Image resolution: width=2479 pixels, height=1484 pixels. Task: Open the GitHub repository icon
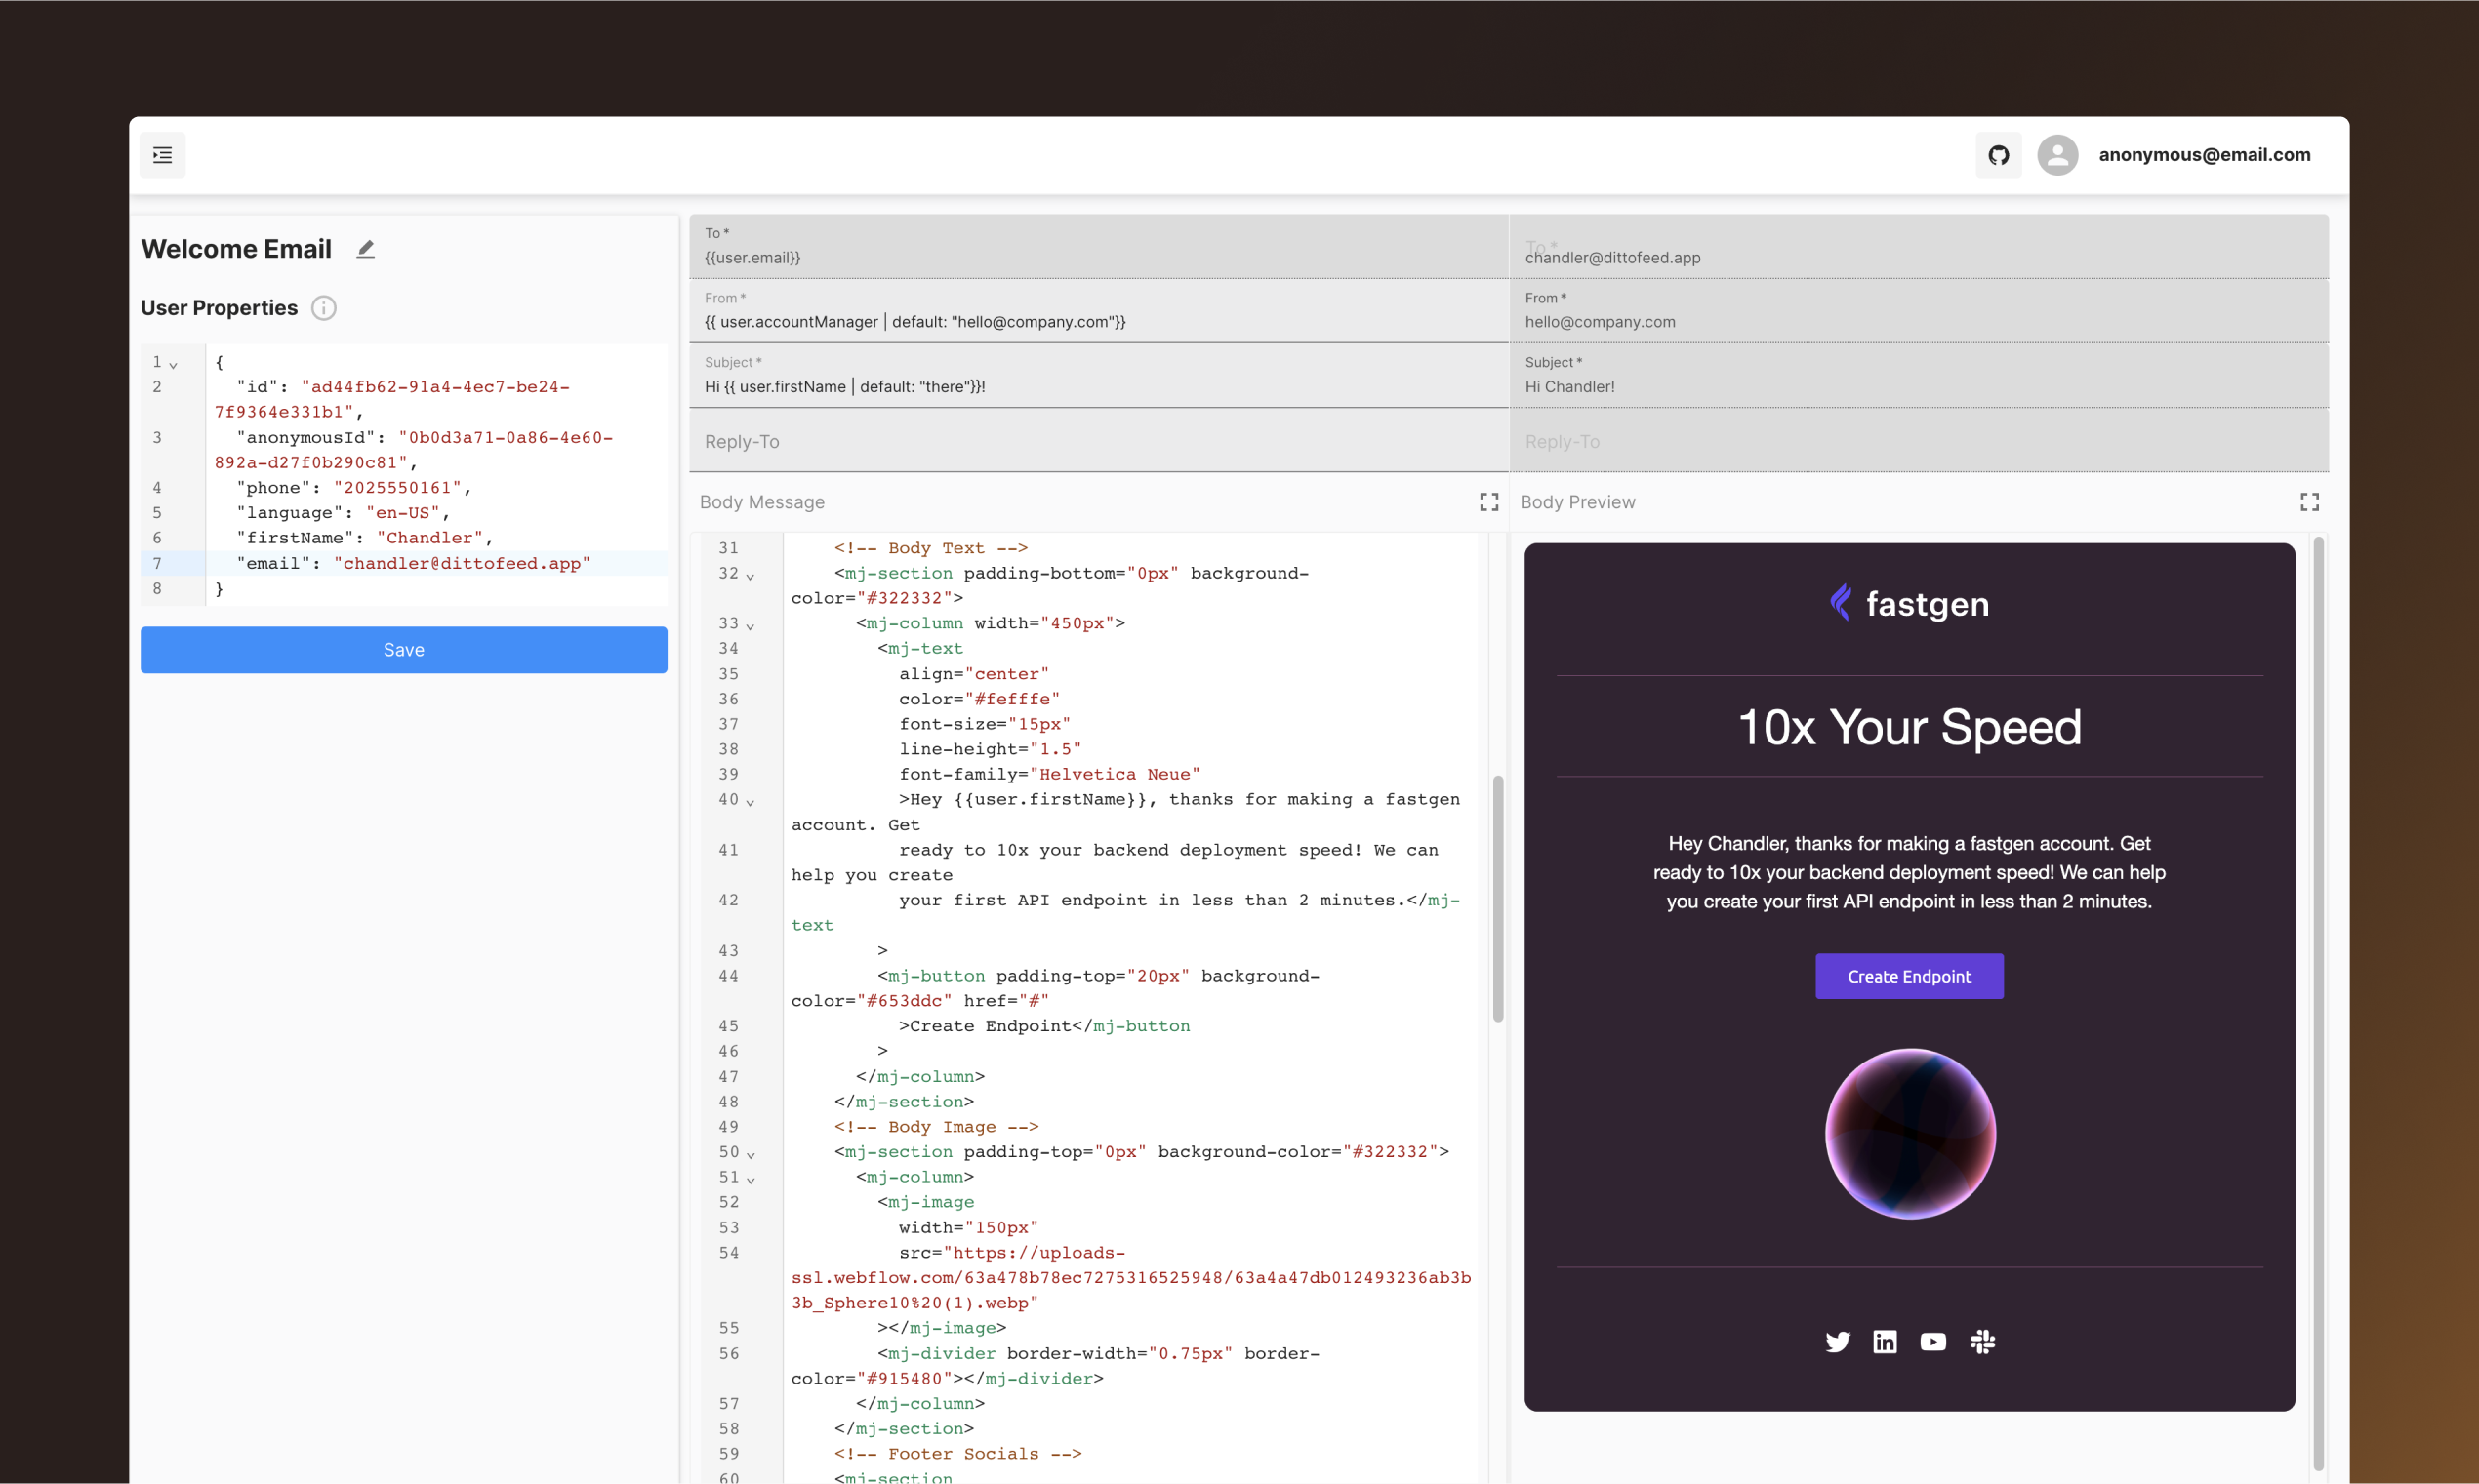coord(1998,155)
